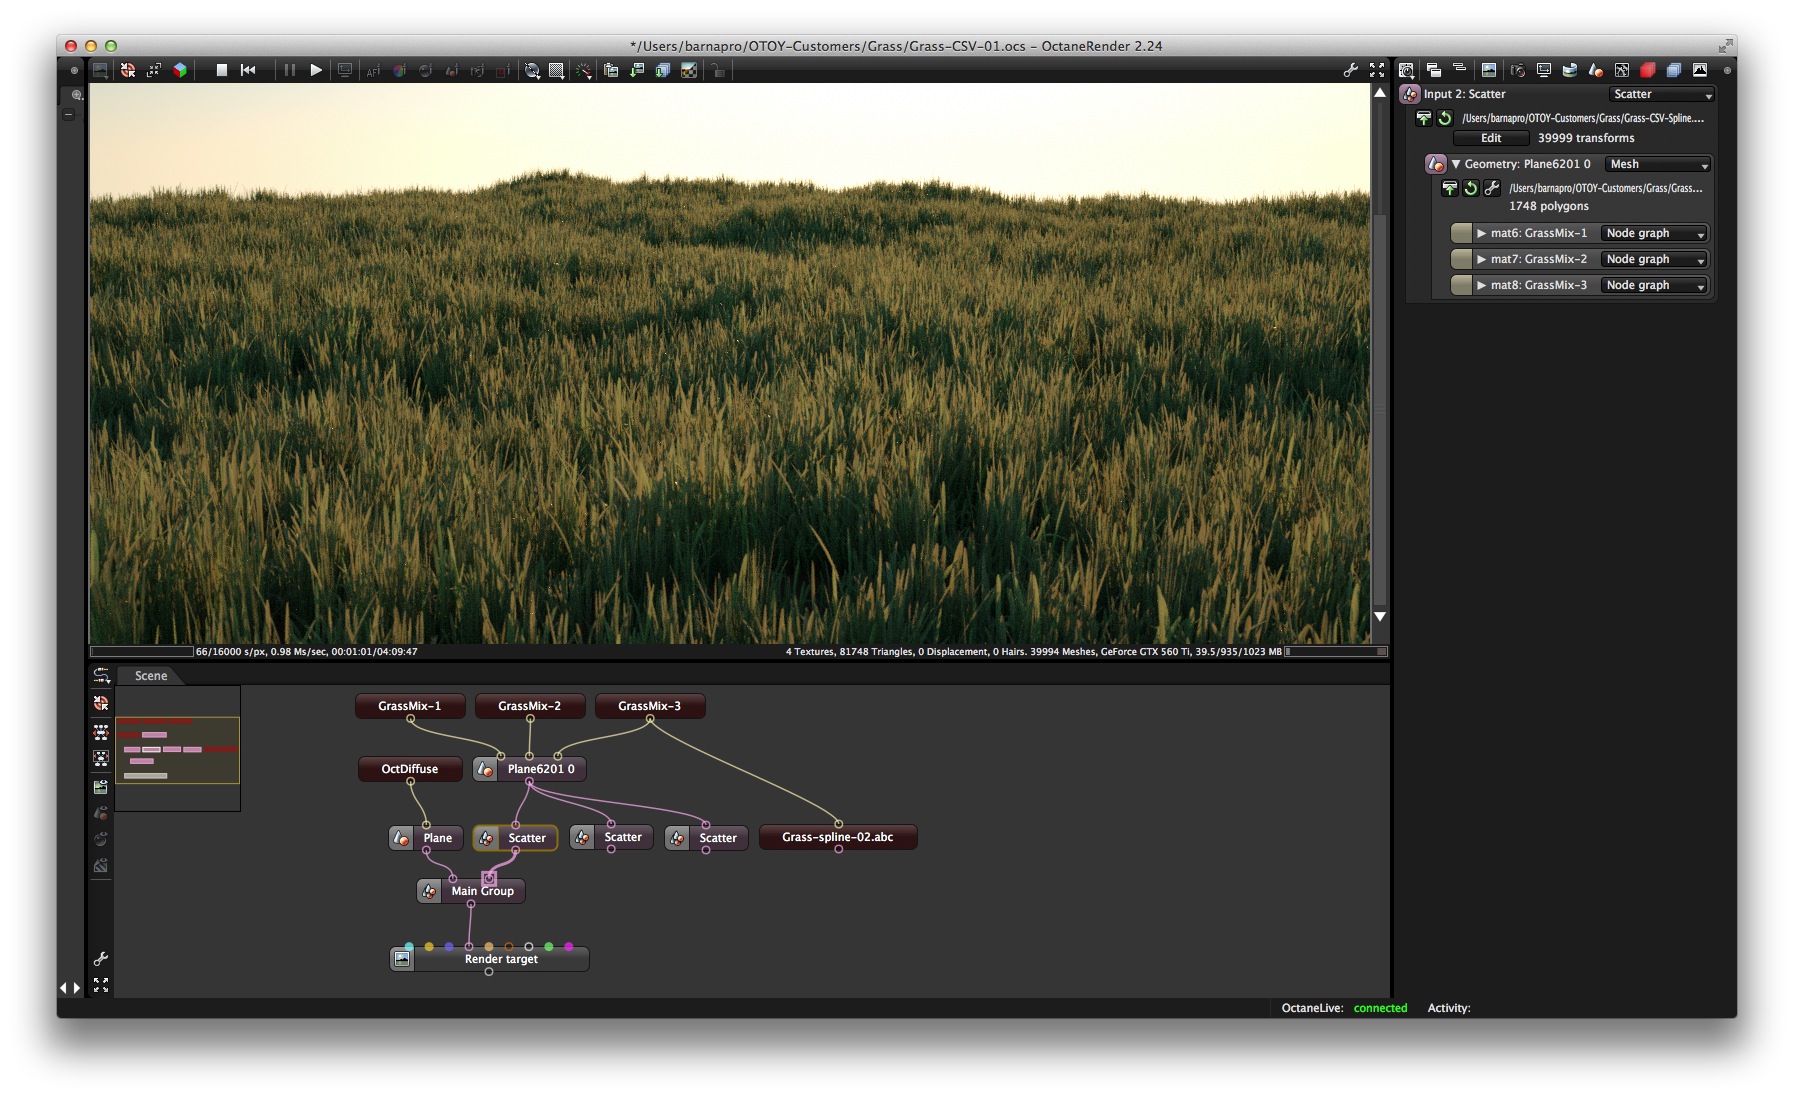Restart the render with the rewind button

[248, 70]
